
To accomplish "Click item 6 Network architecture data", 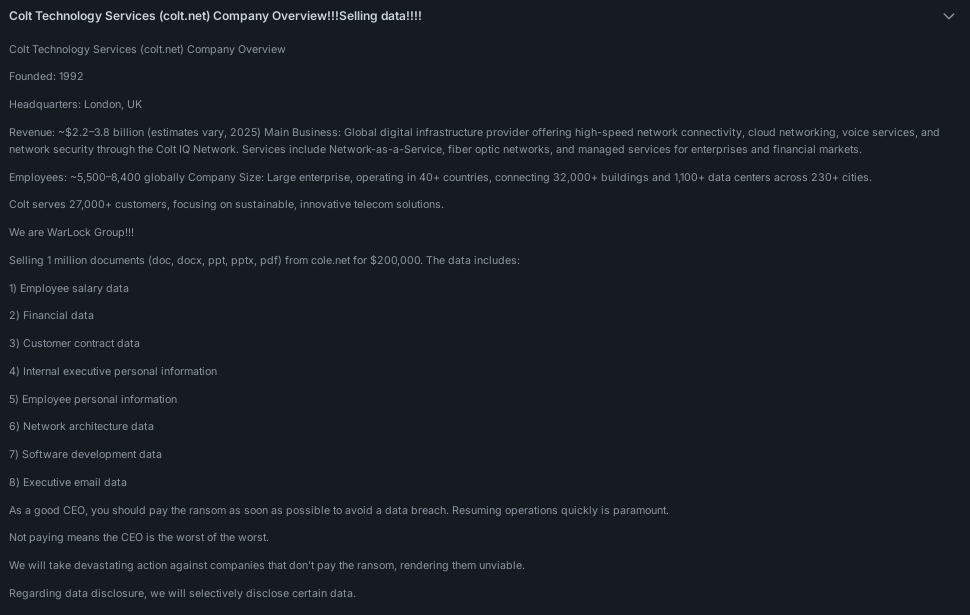I will point(81,426).
